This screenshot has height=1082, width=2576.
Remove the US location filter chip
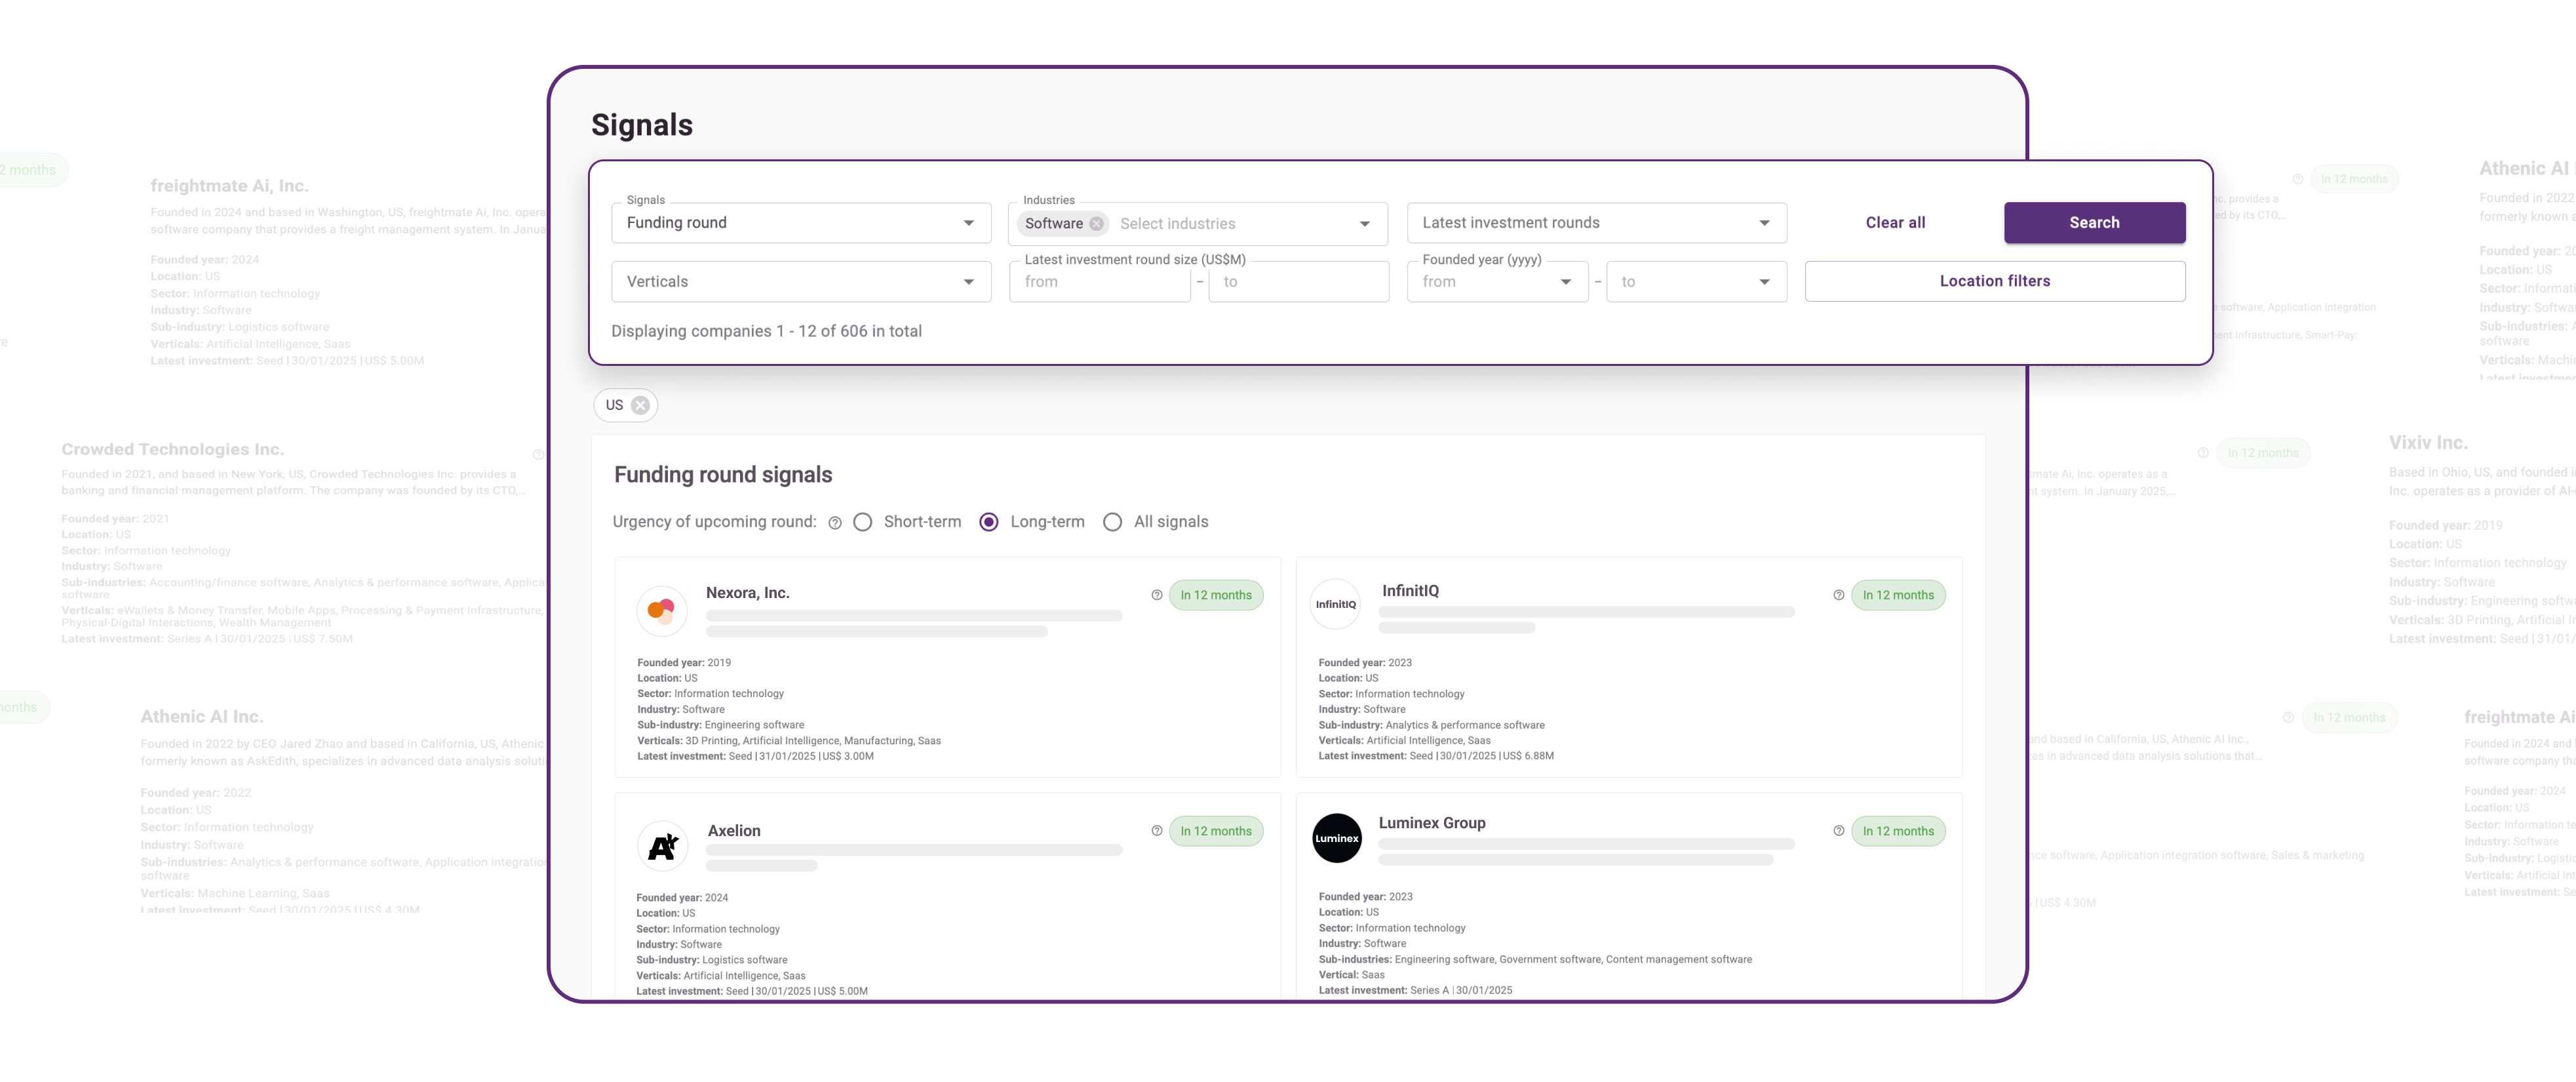point(640,405)
